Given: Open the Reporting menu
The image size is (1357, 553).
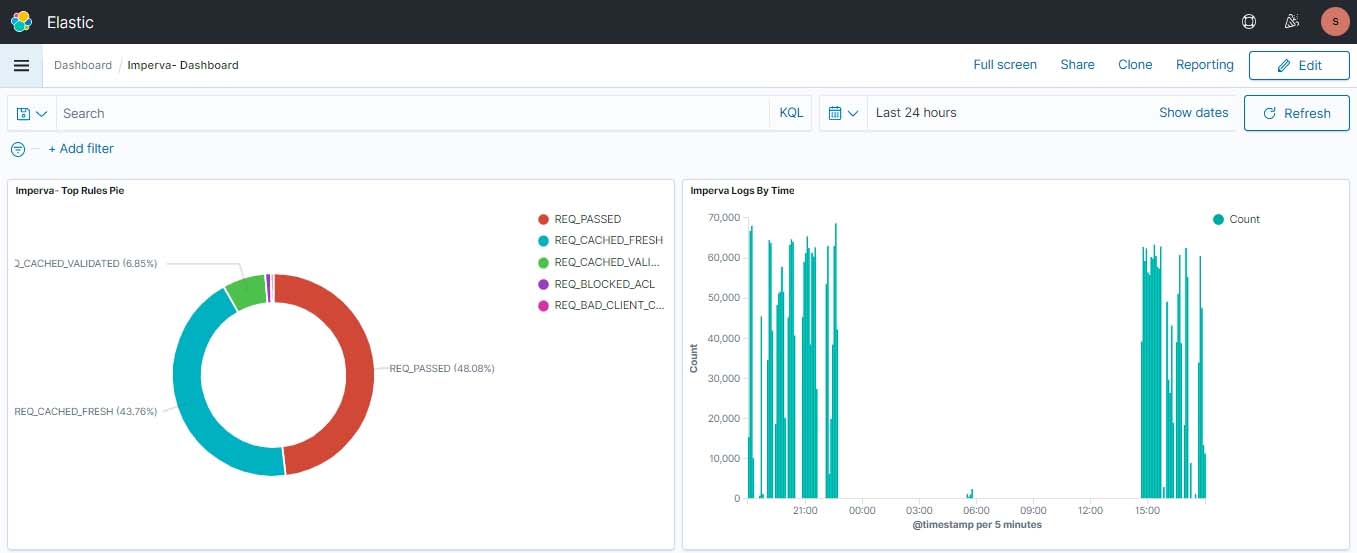Looking at the screenshot, I should click(1204, 65).
